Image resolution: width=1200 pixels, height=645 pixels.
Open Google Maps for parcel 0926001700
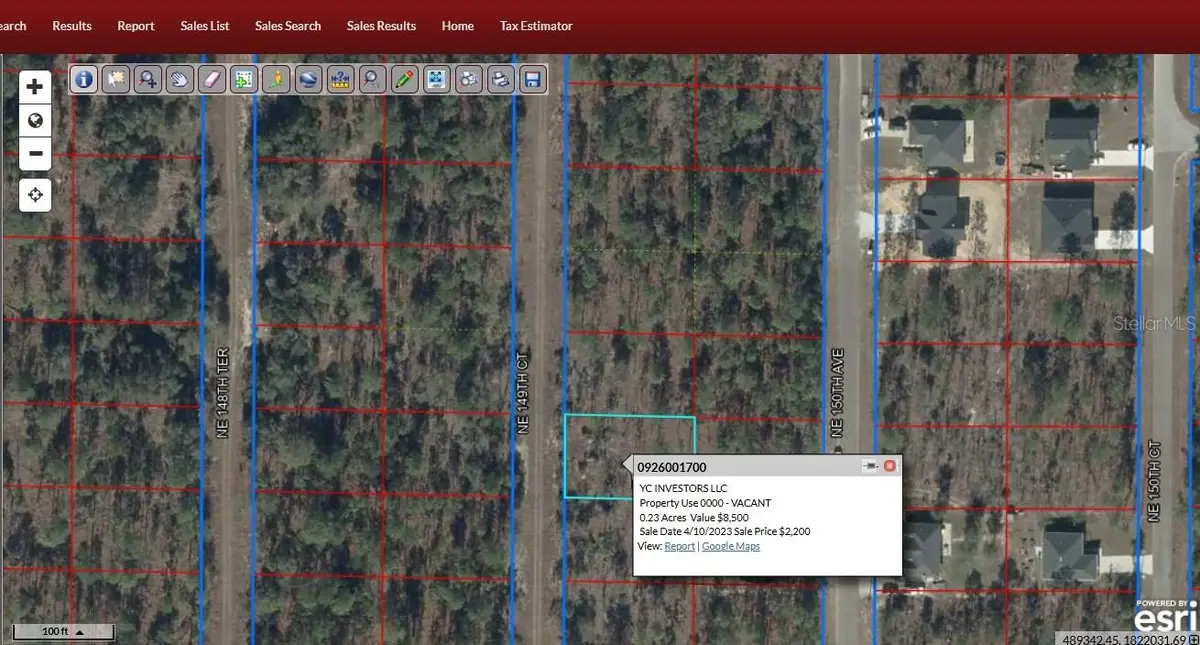click(x=730, y=546)
